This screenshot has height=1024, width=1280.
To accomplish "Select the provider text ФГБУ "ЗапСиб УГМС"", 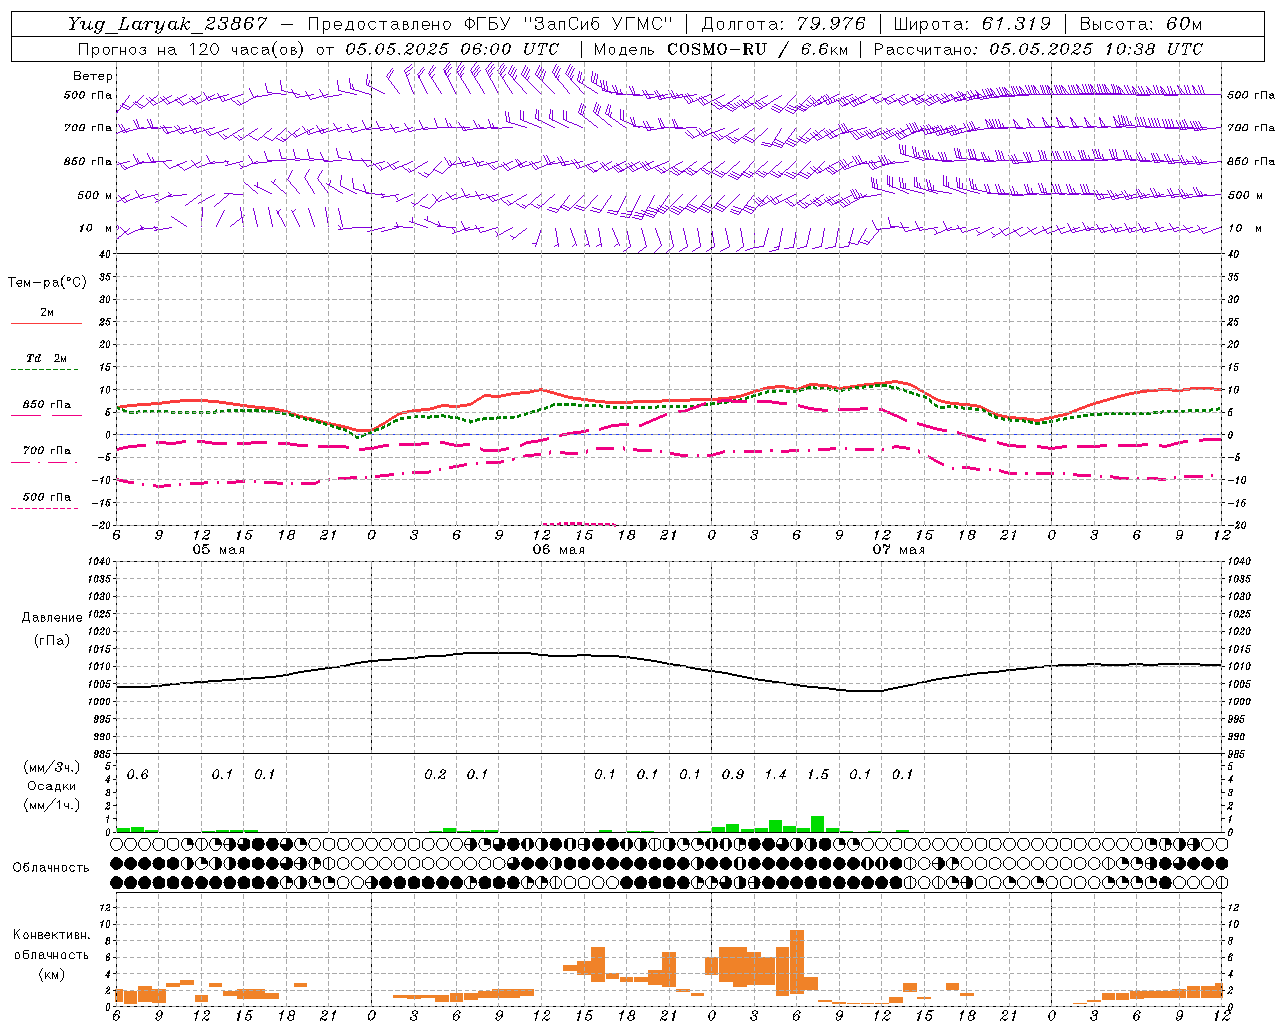I will pos(569,24).
